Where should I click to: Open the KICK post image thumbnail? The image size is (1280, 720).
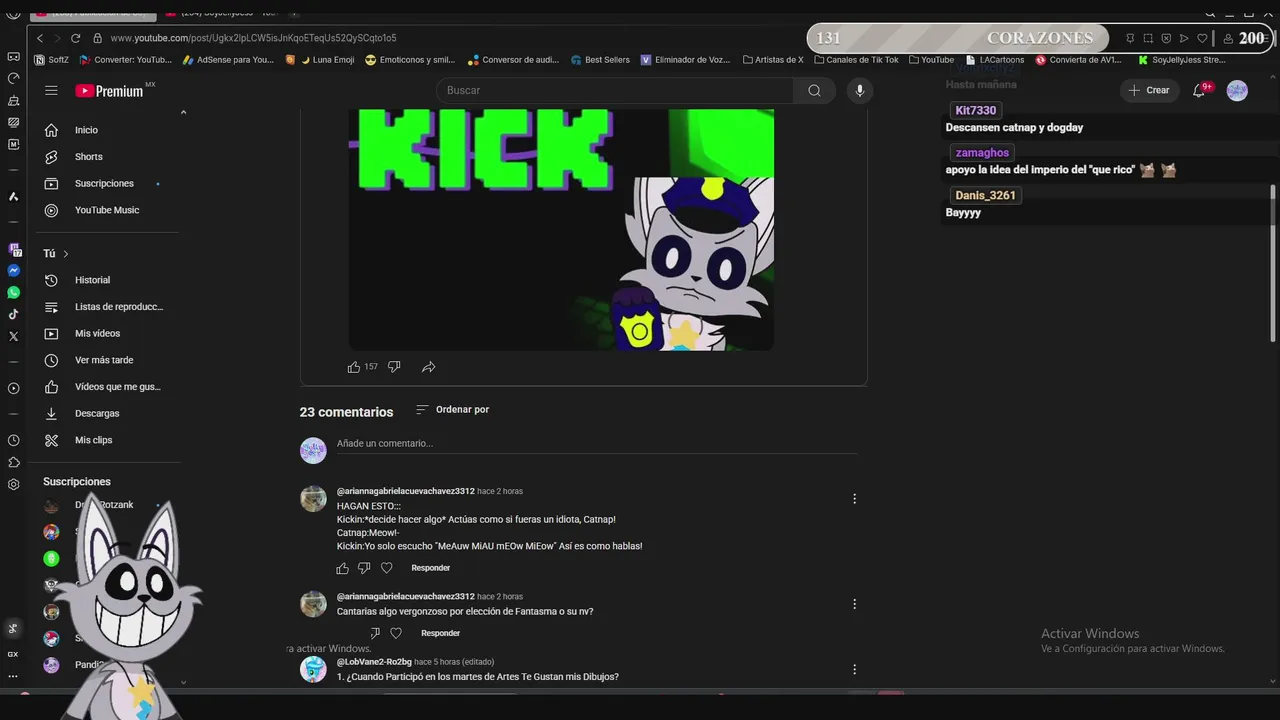(561, 230)
